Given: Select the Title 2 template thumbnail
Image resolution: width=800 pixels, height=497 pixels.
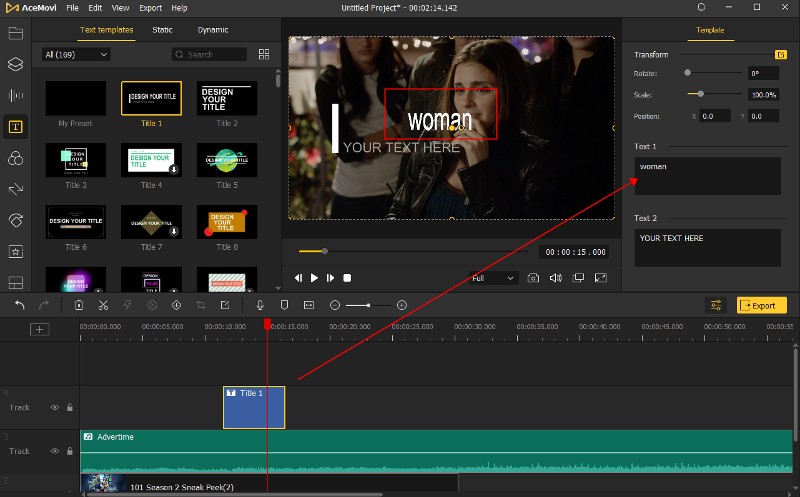Looking at the screenshot, I should [227, 98].
